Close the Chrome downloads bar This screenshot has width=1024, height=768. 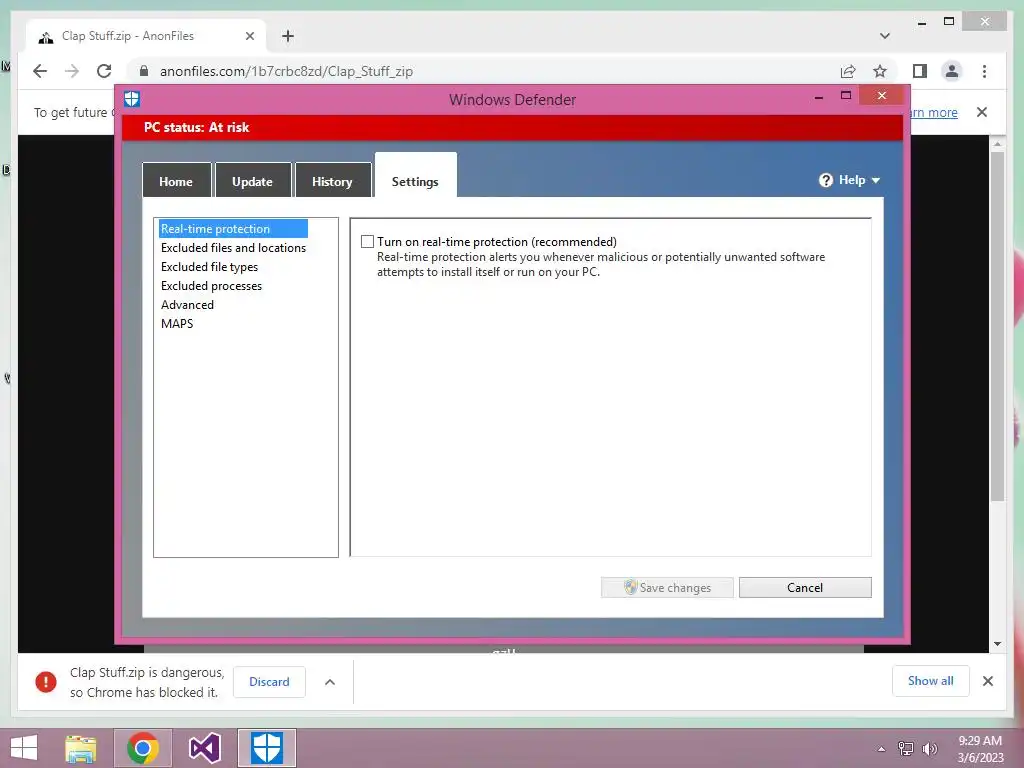[x=987, y=681]
